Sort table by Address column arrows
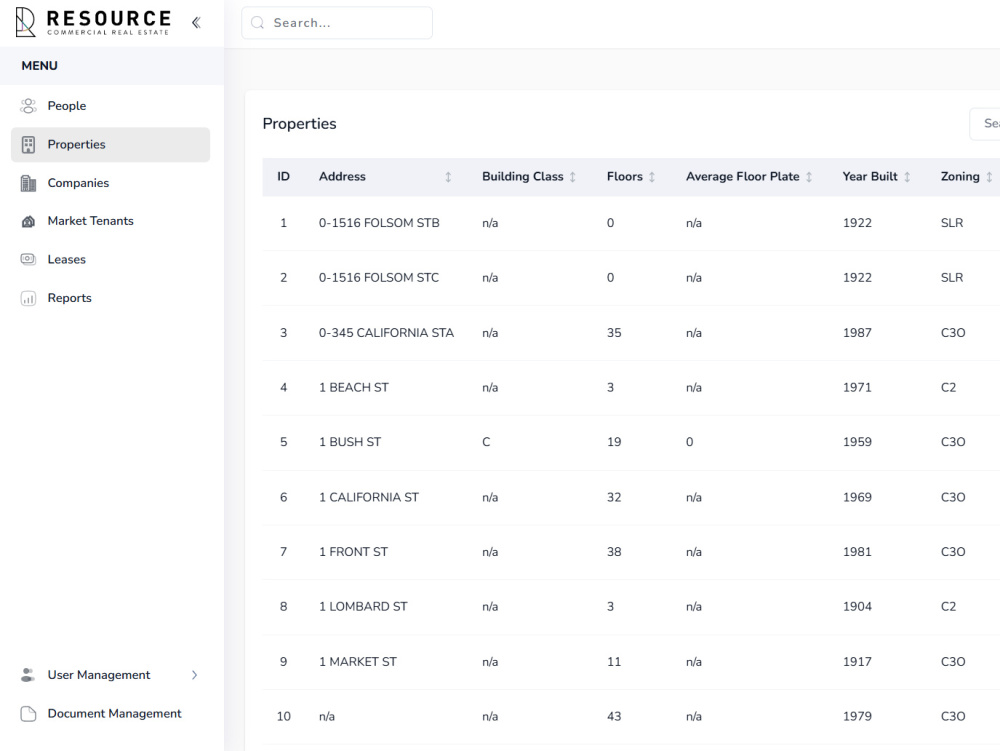 [x=448, y=177]
